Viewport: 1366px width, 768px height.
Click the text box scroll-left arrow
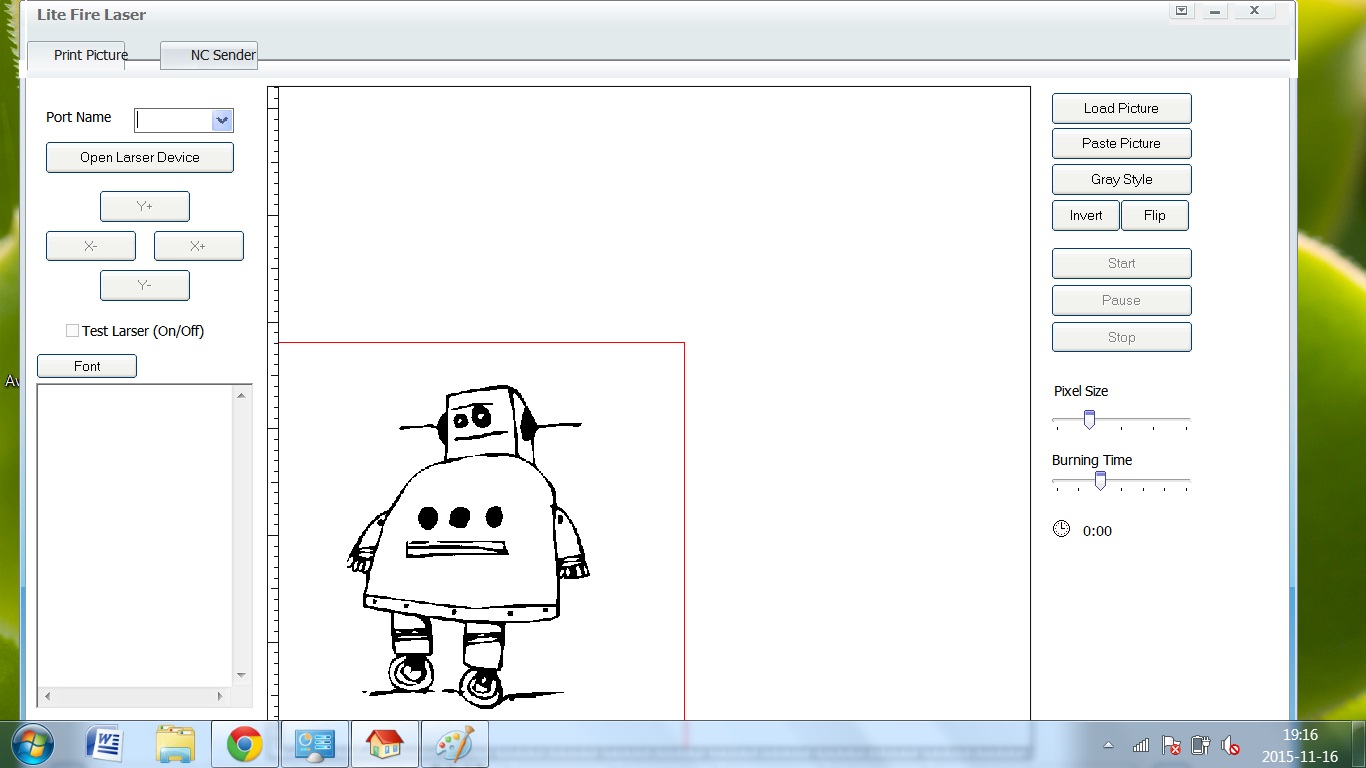pos(47,696)
